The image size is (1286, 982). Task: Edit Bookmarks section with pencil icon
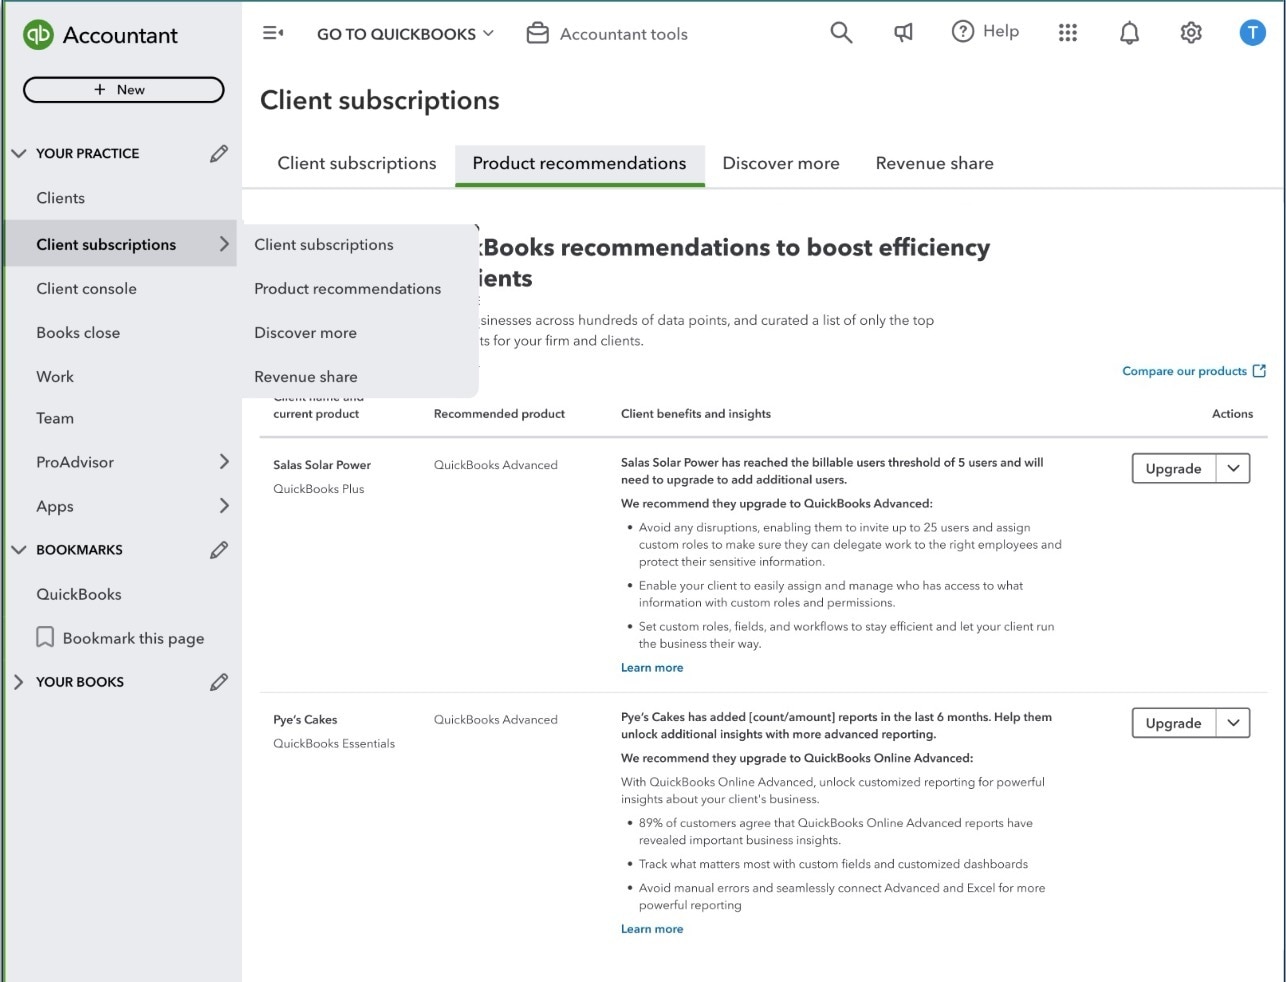(x=219, y=550)
